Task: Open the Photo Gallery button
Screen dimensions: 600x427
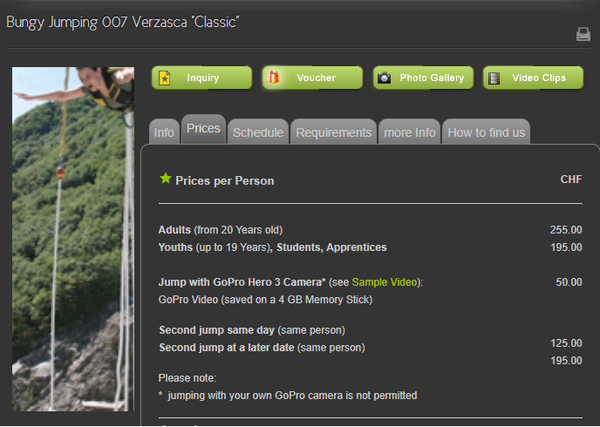Action: (423, 78)
